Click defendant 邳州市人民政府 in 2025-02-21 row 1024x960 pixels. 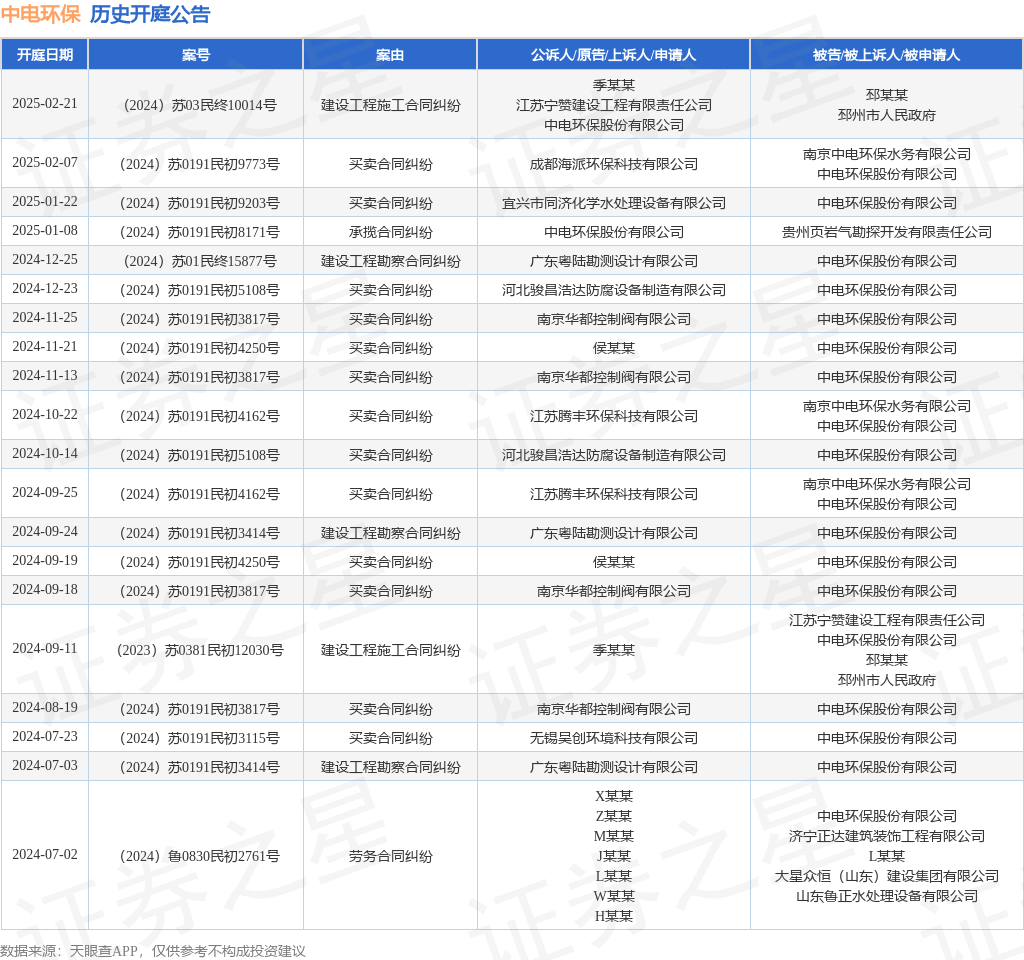(x=886, y=115)
